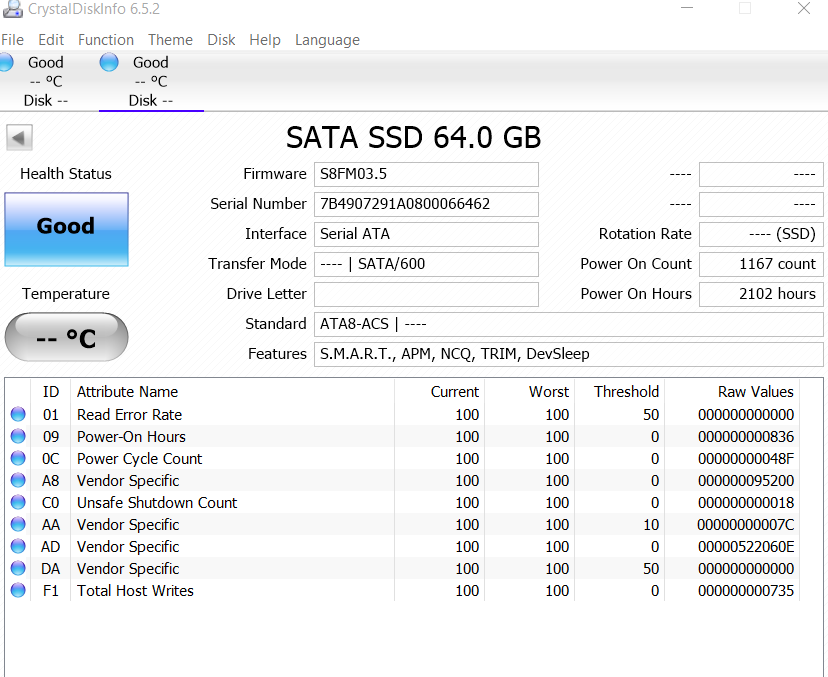Open the Edit menu
Image resolution: width=828 pixels, height=677 pixels.
pos(51,40)
